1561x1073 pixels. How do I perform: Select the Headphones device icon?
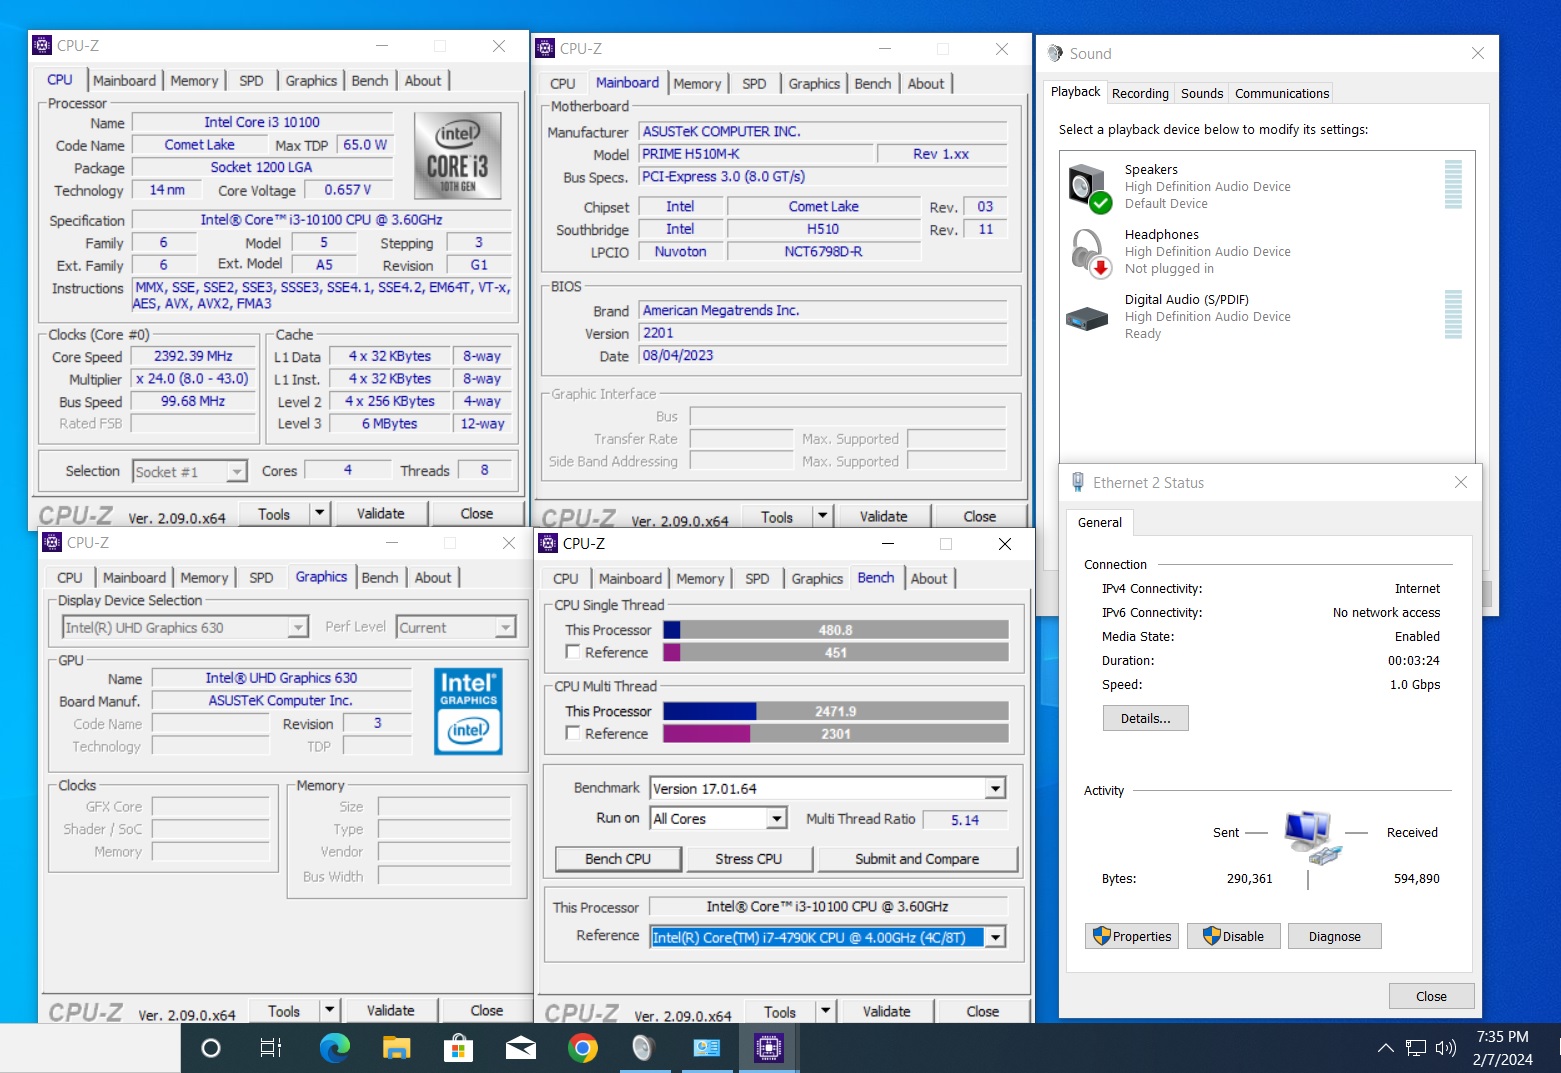pyautogui.click(x=1088, y=252)
